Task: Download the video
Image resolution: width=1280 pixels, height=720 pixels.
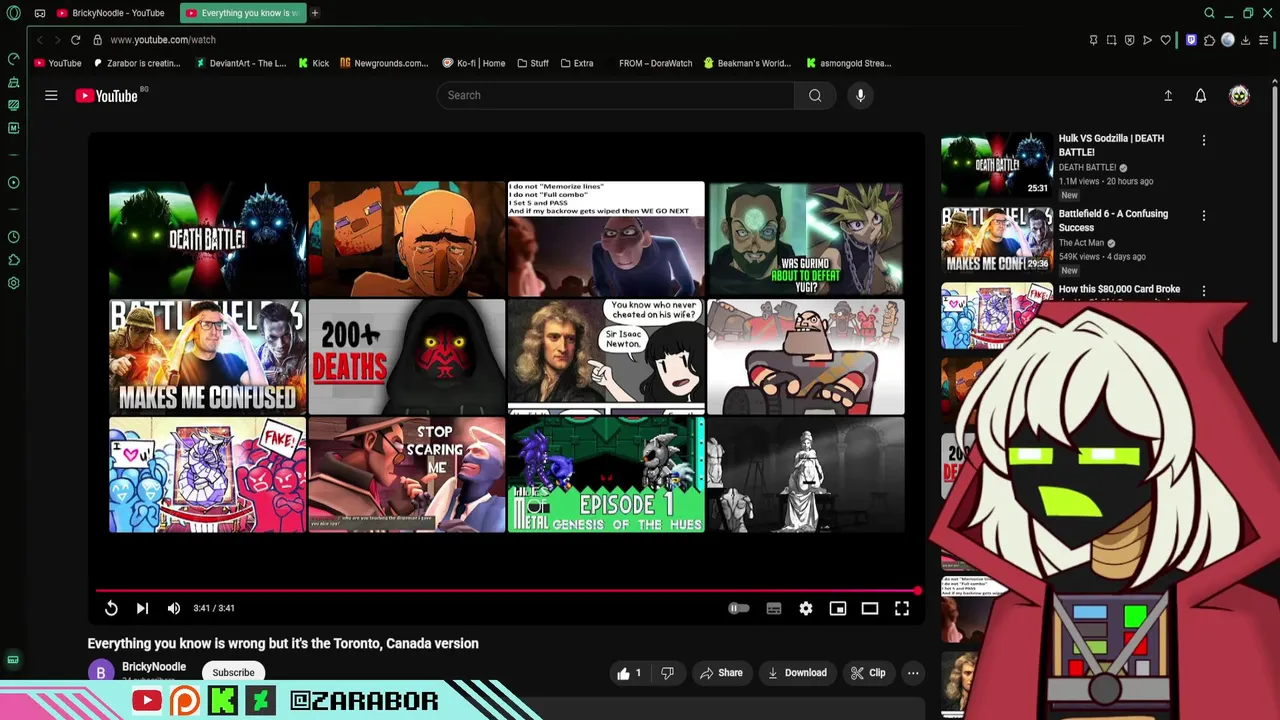Action: click(x=797, y=673)
